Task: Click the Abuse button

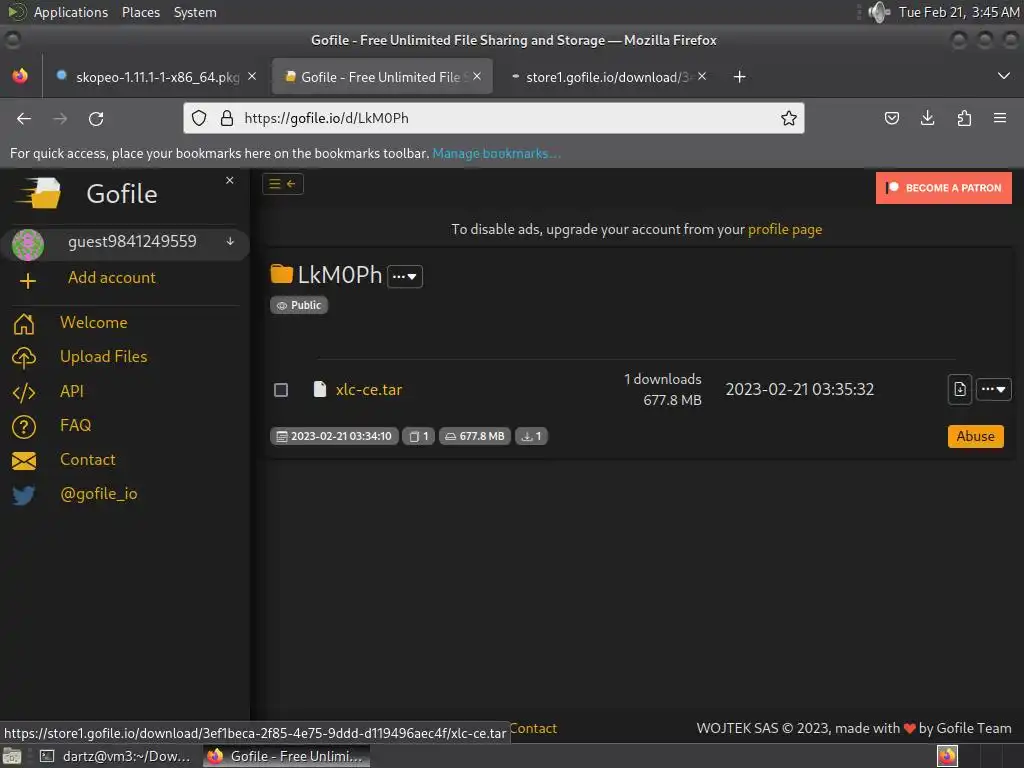Action: [975, 436]
